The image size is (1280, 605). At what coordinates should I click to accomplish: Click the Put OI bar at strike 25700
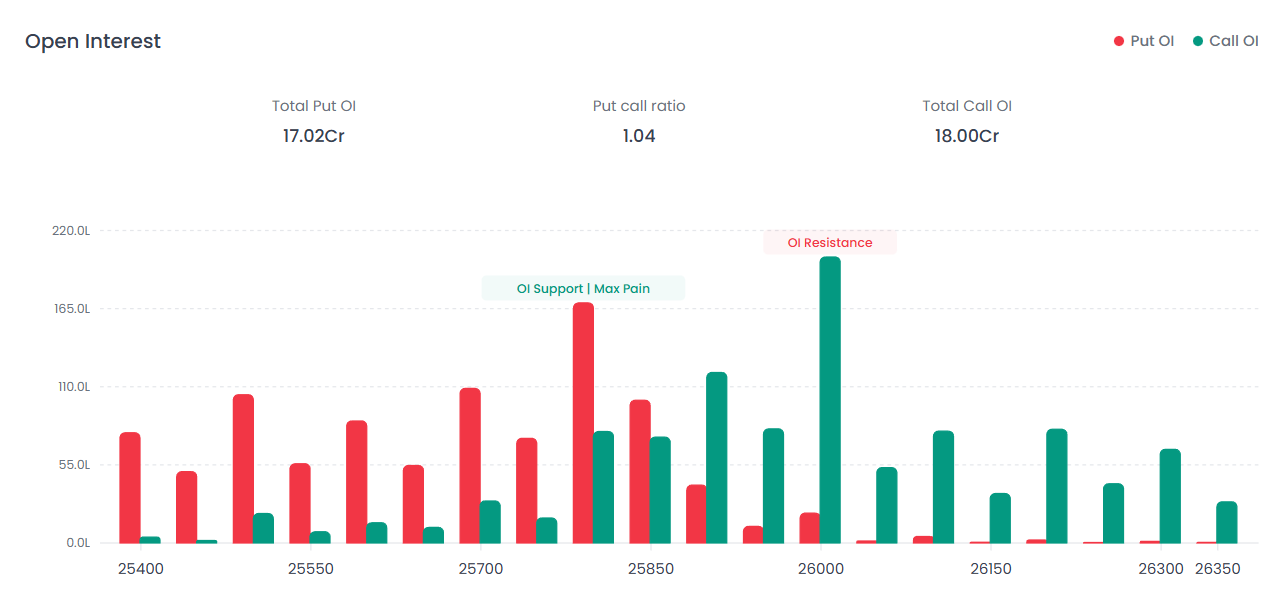pos(470,465)
